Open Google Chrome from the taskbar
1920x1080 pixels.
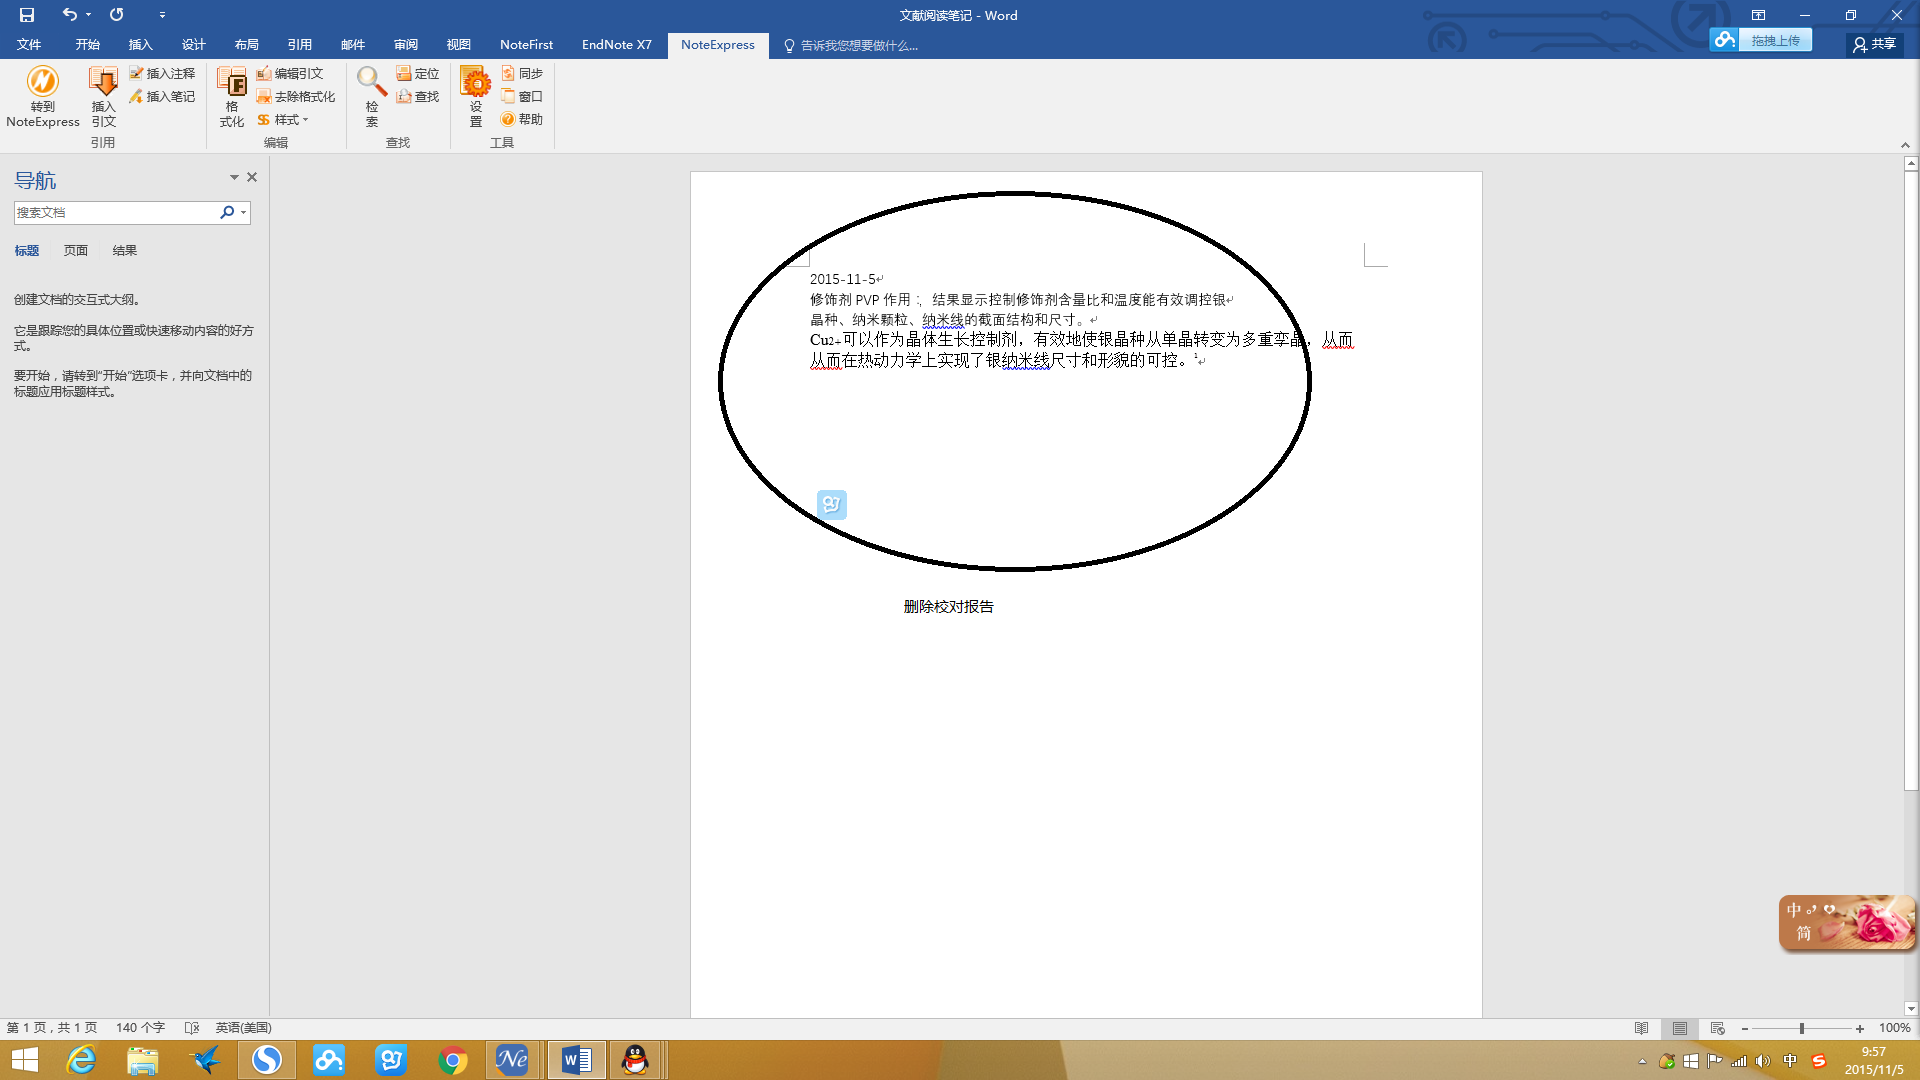click(x=453, y=1060)
